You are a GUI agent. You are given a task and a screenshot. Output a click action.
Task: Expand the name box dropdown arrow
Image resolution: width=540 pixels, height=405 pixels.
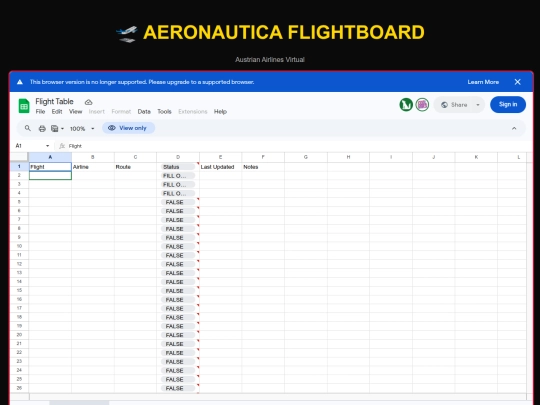pos(48,146)
